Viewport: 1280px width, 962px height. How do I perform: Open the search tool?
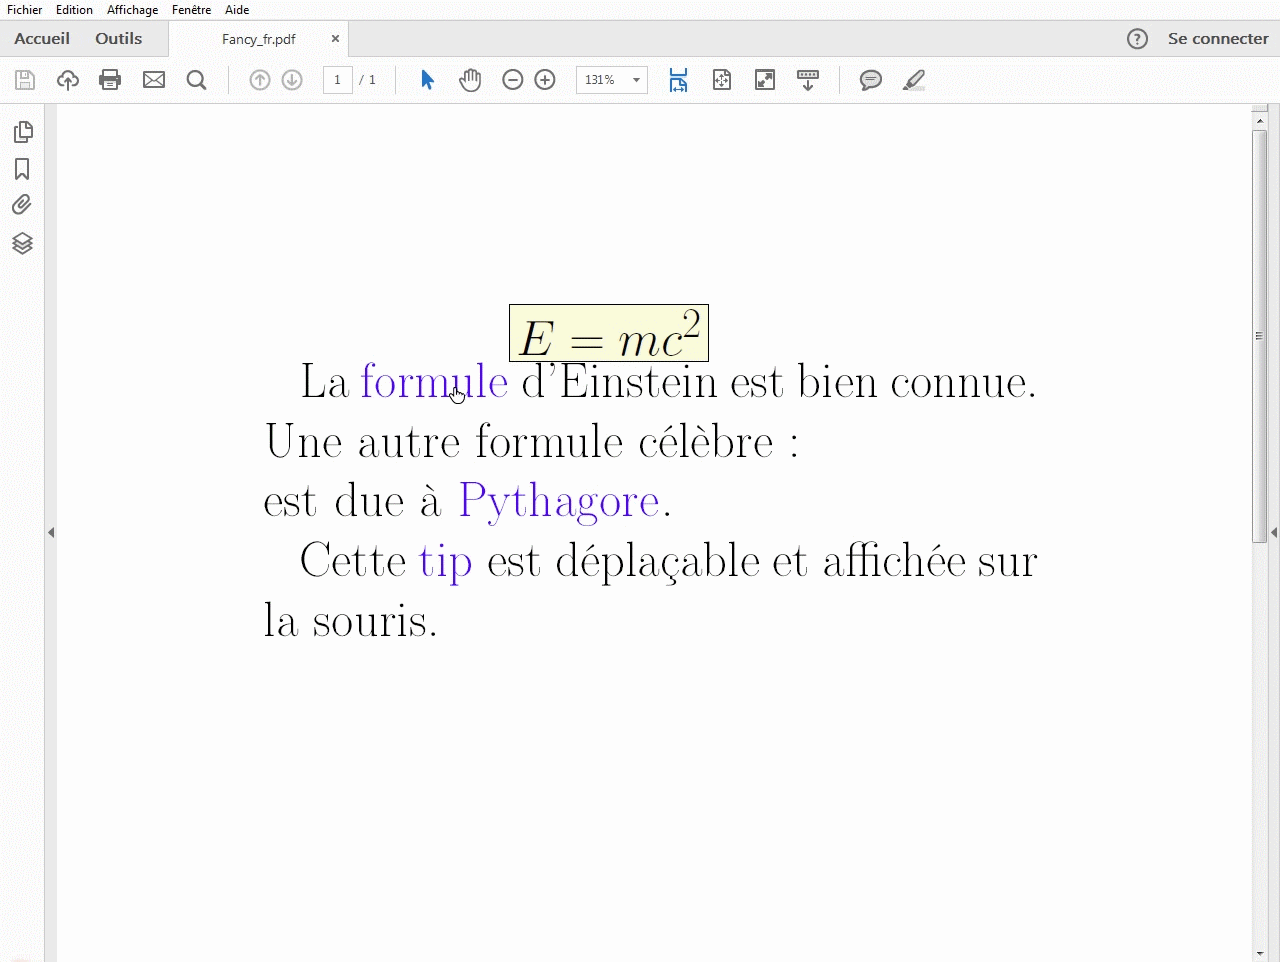(x=196, y=80)
